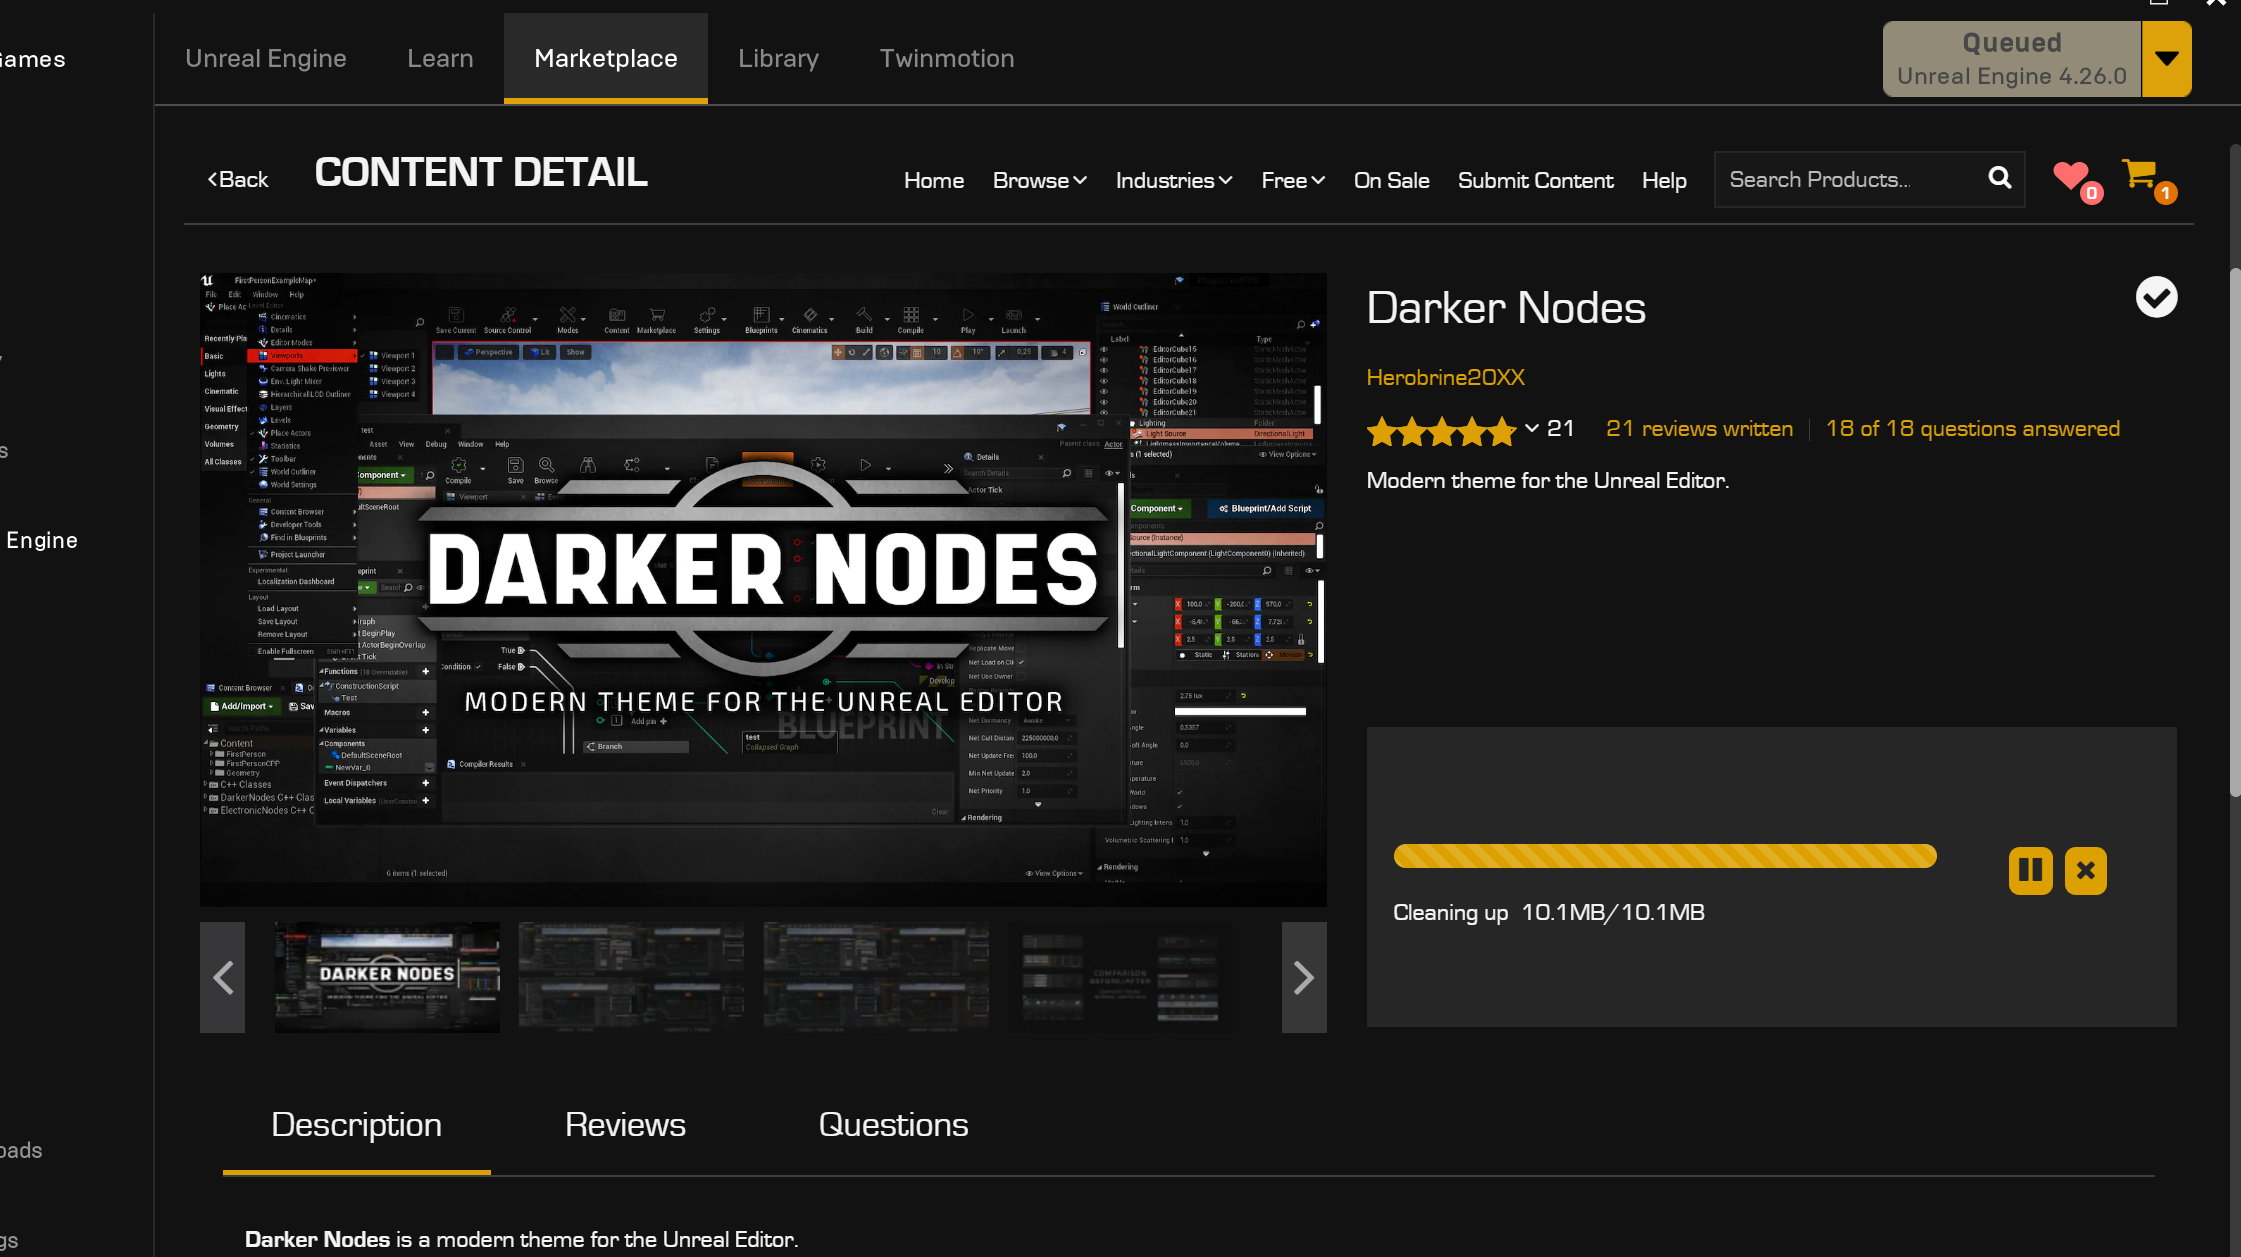
Task: Open the Free dropdown menu
Action: pos(1293,180)
